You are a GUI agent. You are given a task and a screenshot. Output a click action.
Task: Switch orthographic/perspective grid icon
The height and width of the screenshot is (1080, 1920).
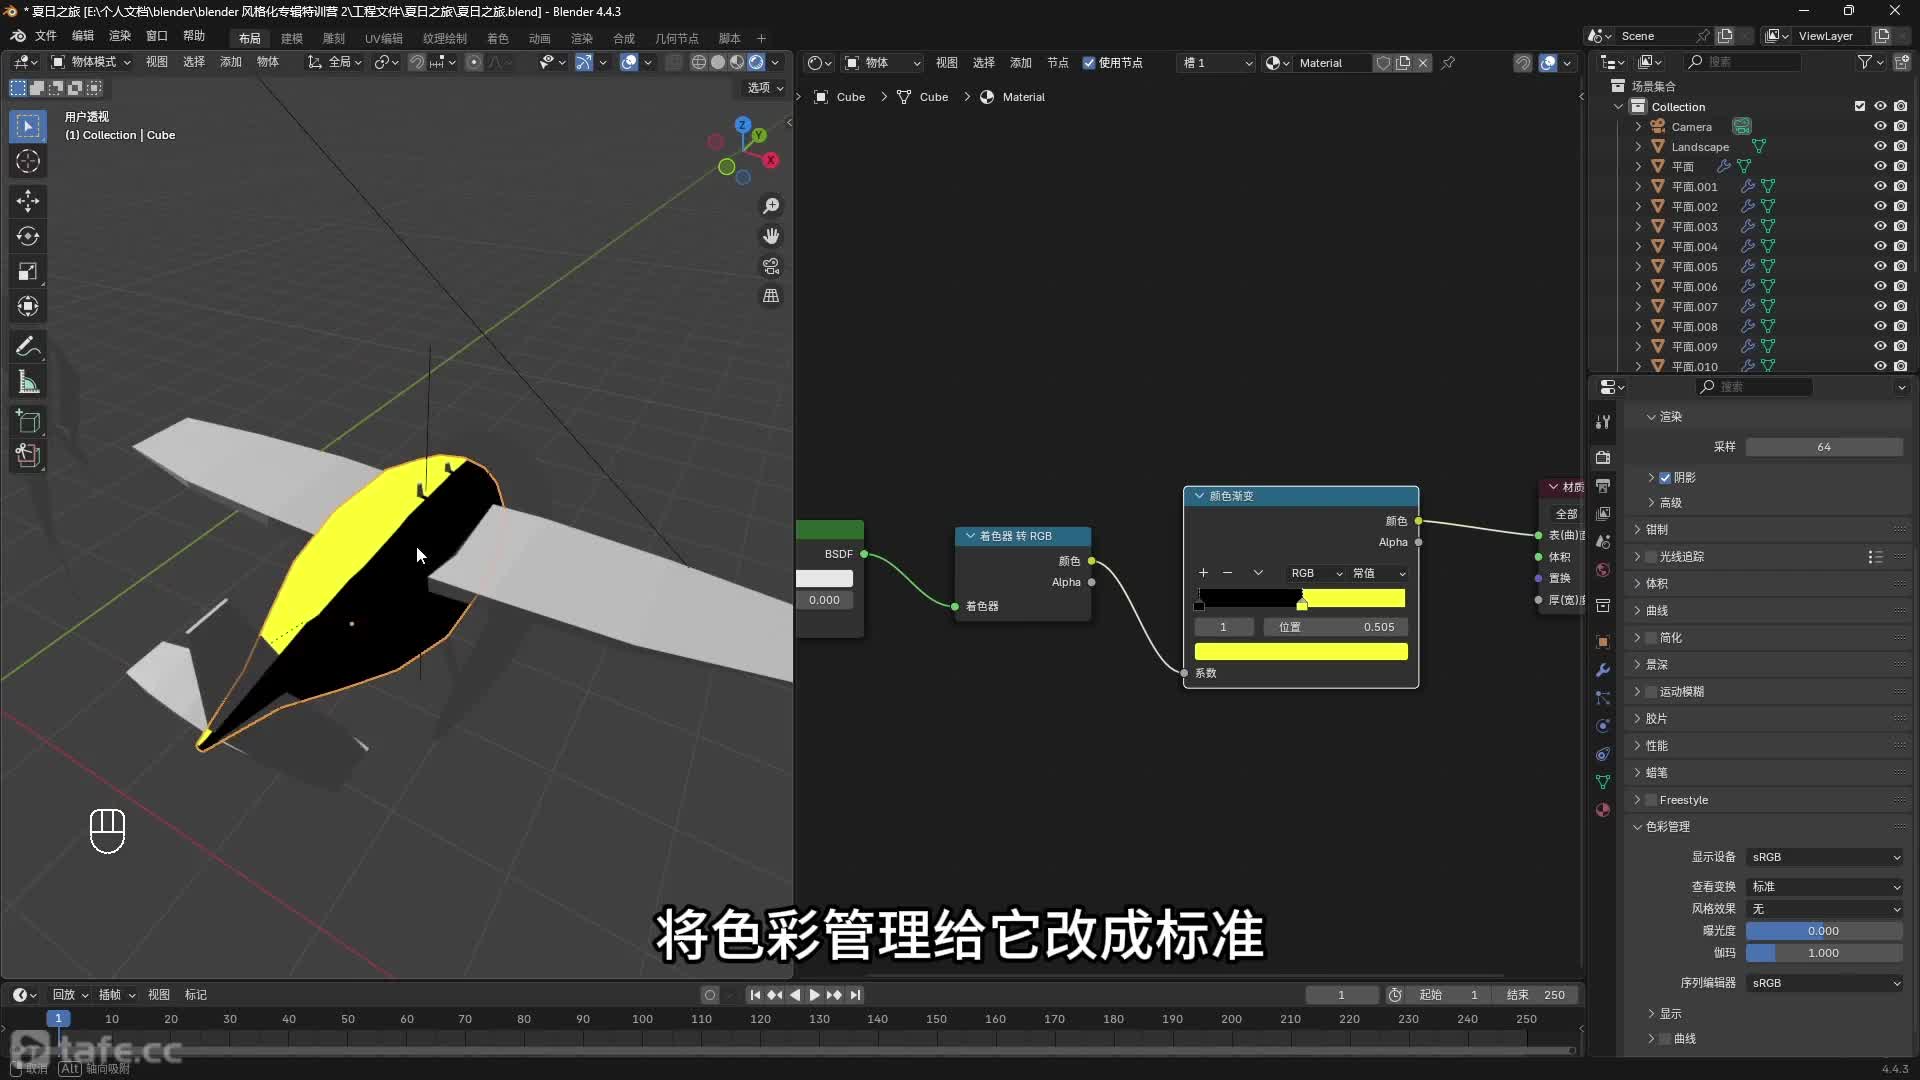pyautogui.click(x=771, y=296)
